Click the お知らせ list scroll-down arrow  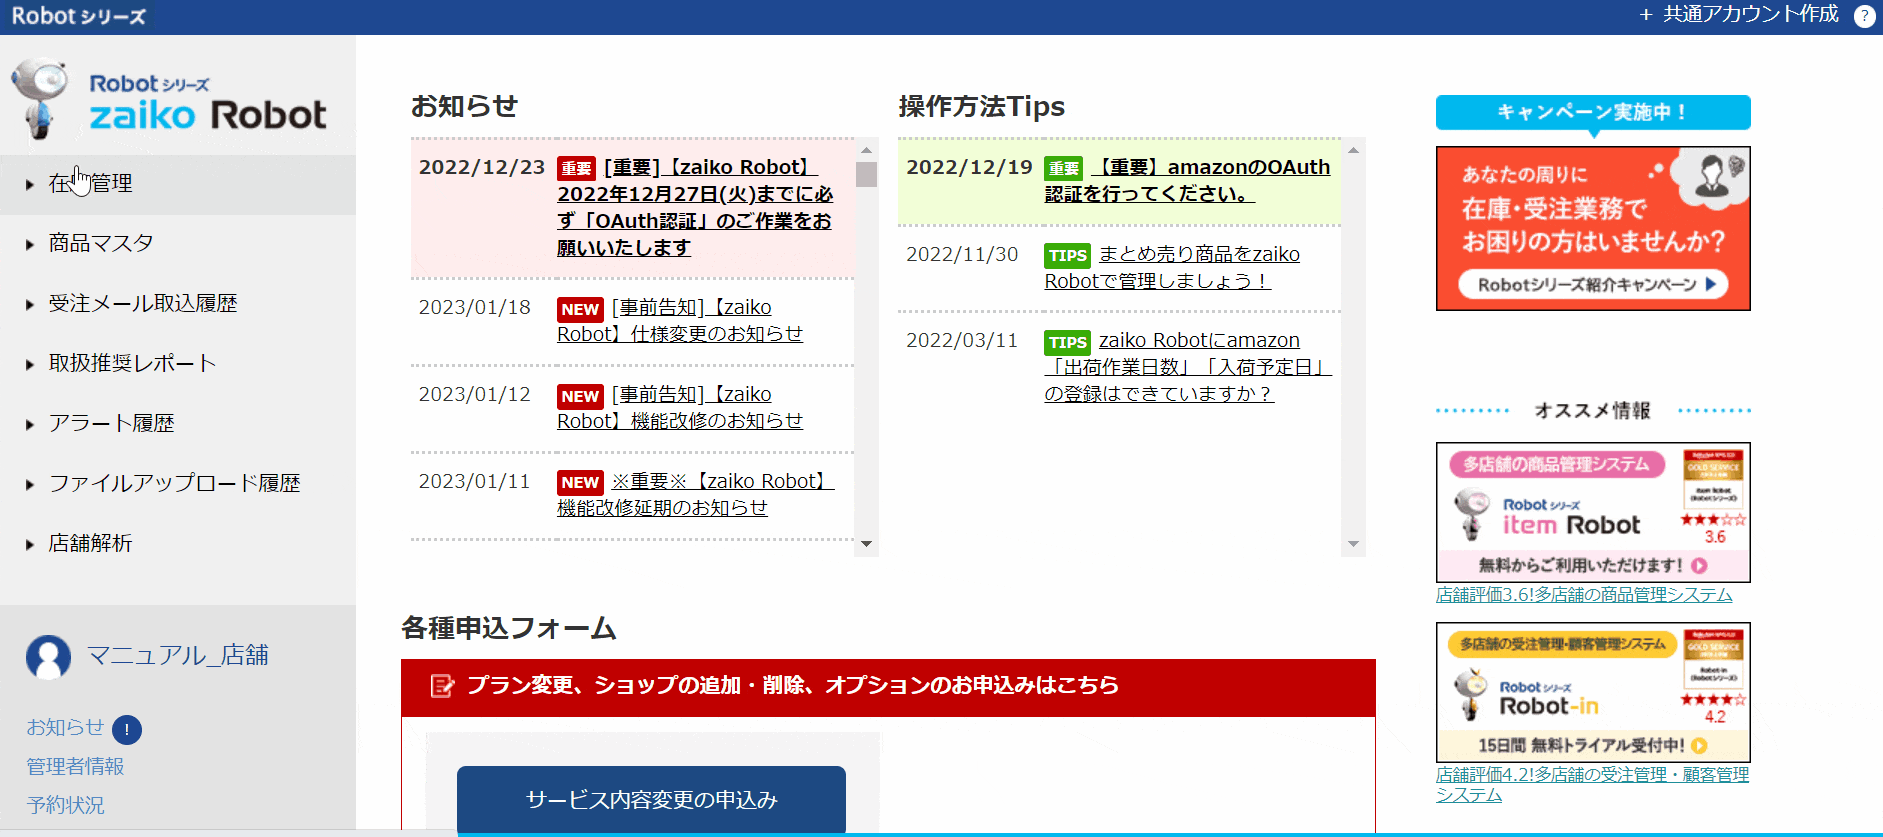866,544
